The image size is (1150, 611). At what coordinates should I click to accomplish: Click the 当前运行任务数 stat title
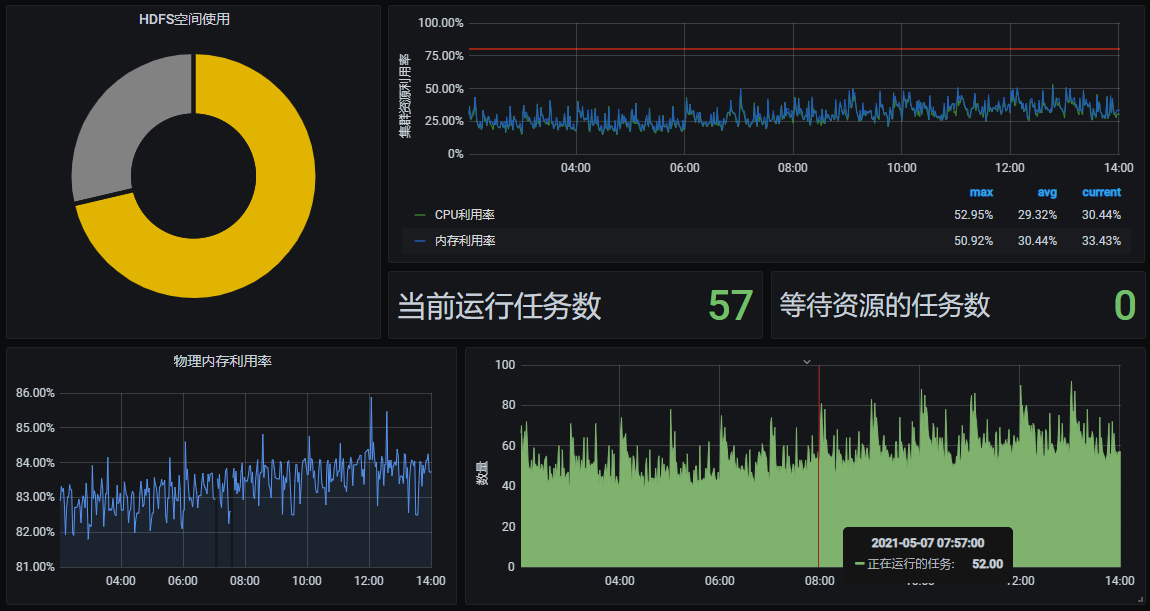click(499, 306)
